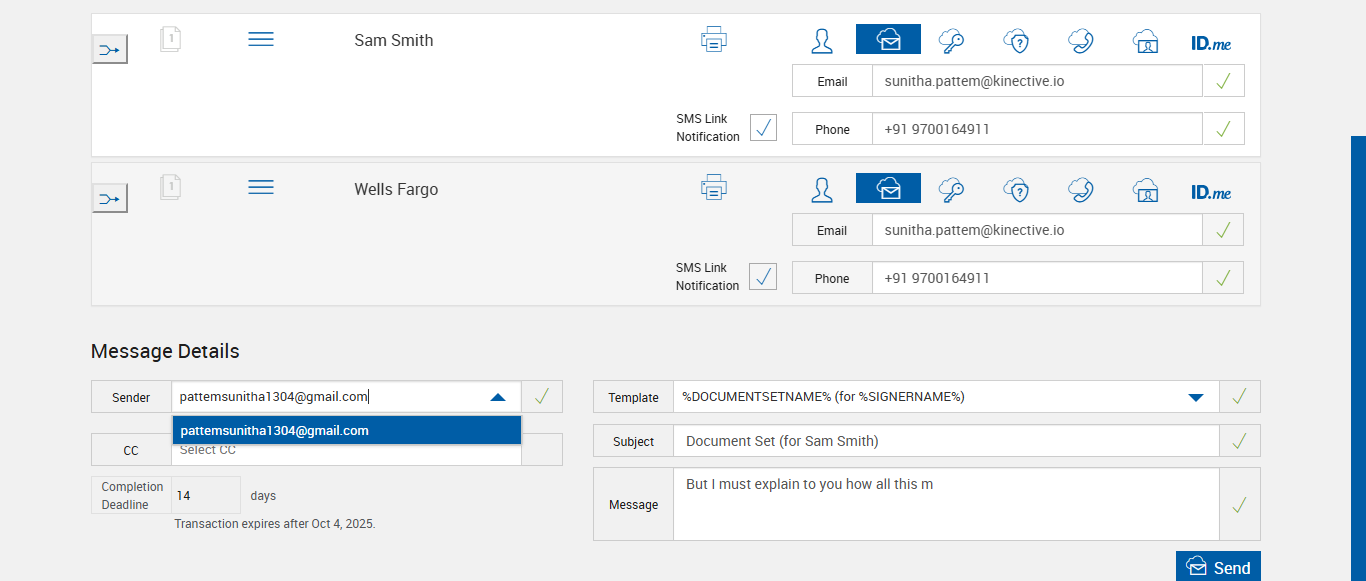This screenshot has width=1366, height=581.
Task: Select the person icon for Sam Smith
Action: [x=822, y=41]
